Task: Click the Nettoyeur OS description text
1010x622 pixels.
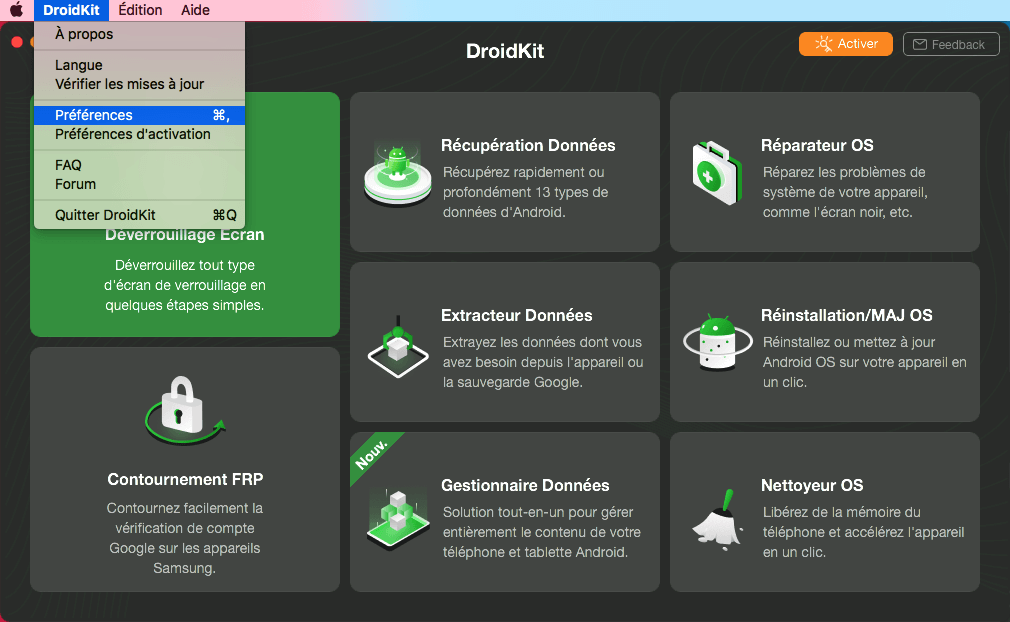Action: pyautogui.click(x=863, y=532)
